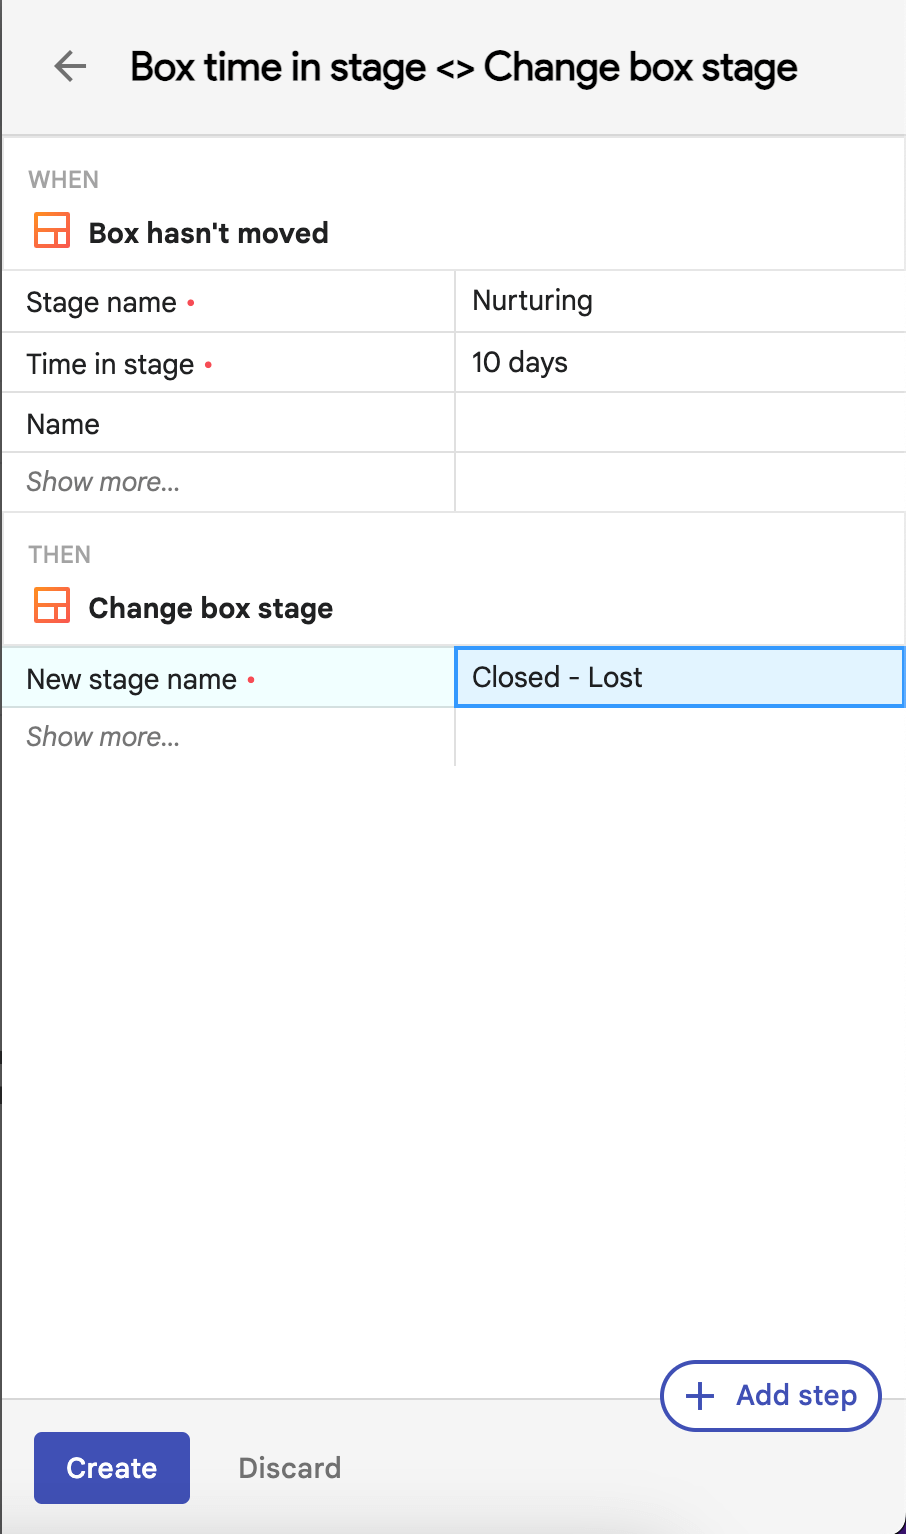The image size is (906, 1534).
Task: Click the back arrow icon
Action: click(70, 67)
